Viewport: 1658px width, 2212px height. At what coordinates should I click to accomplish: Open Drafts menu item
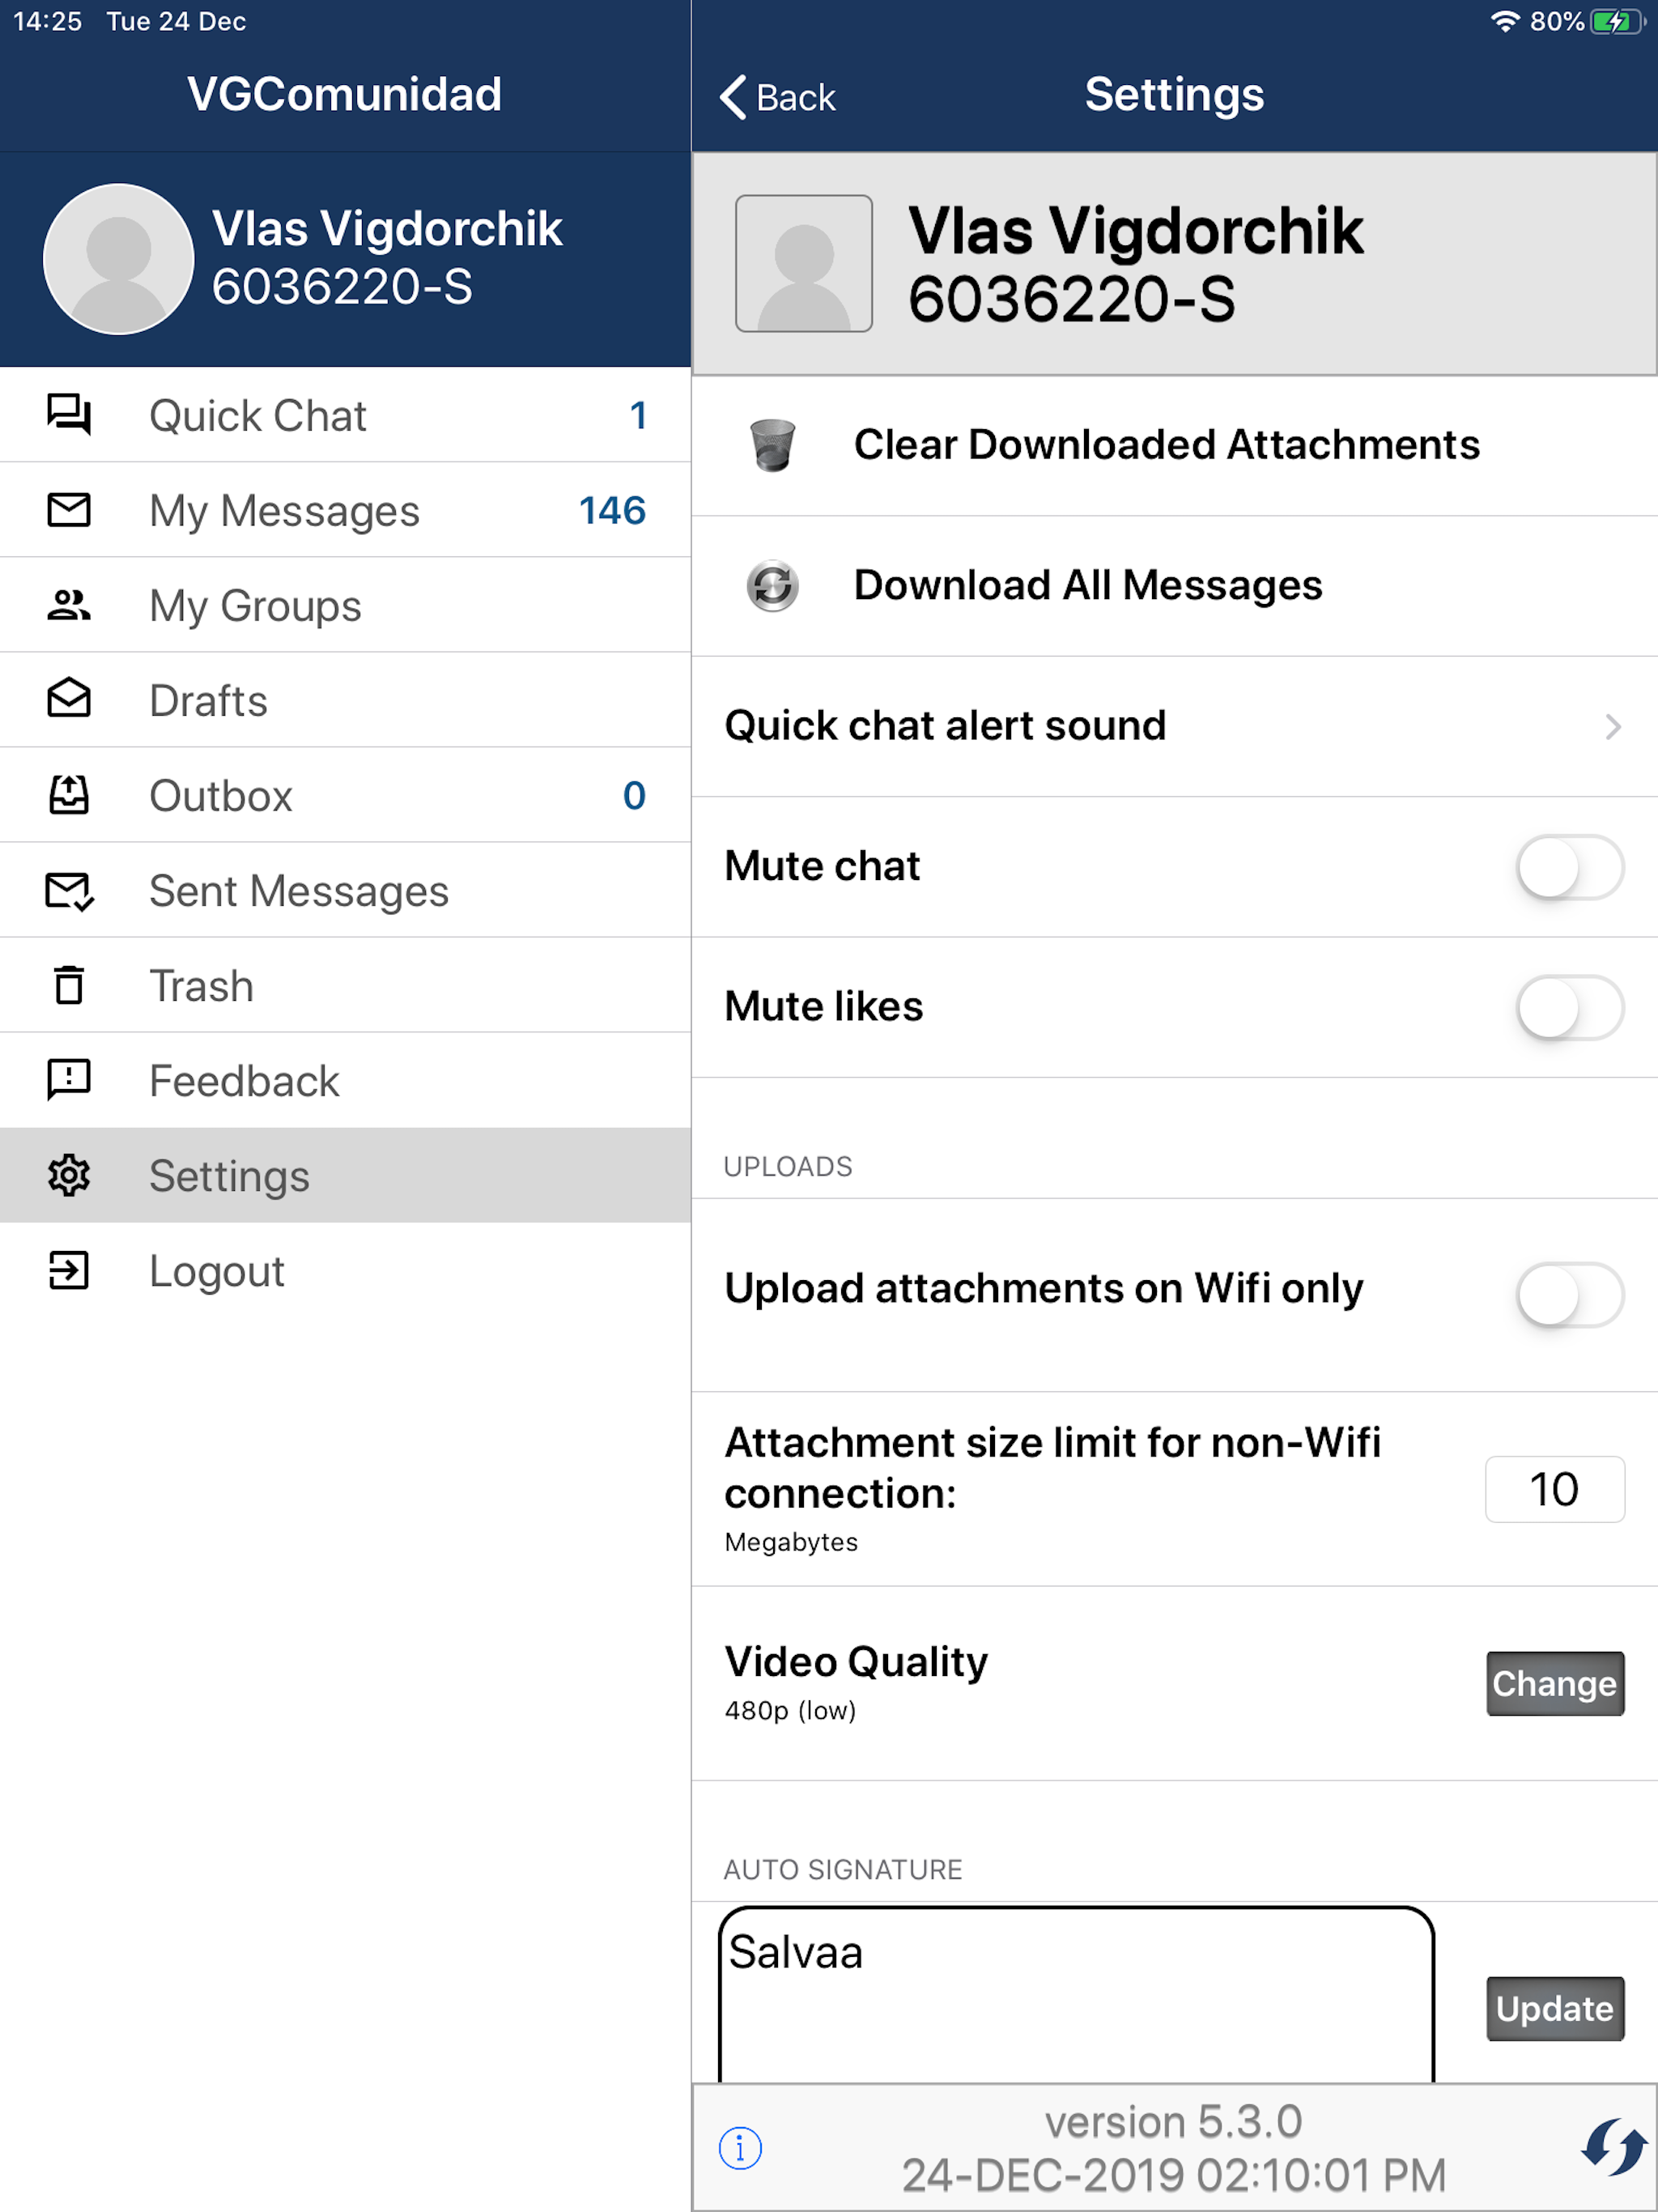345,700
